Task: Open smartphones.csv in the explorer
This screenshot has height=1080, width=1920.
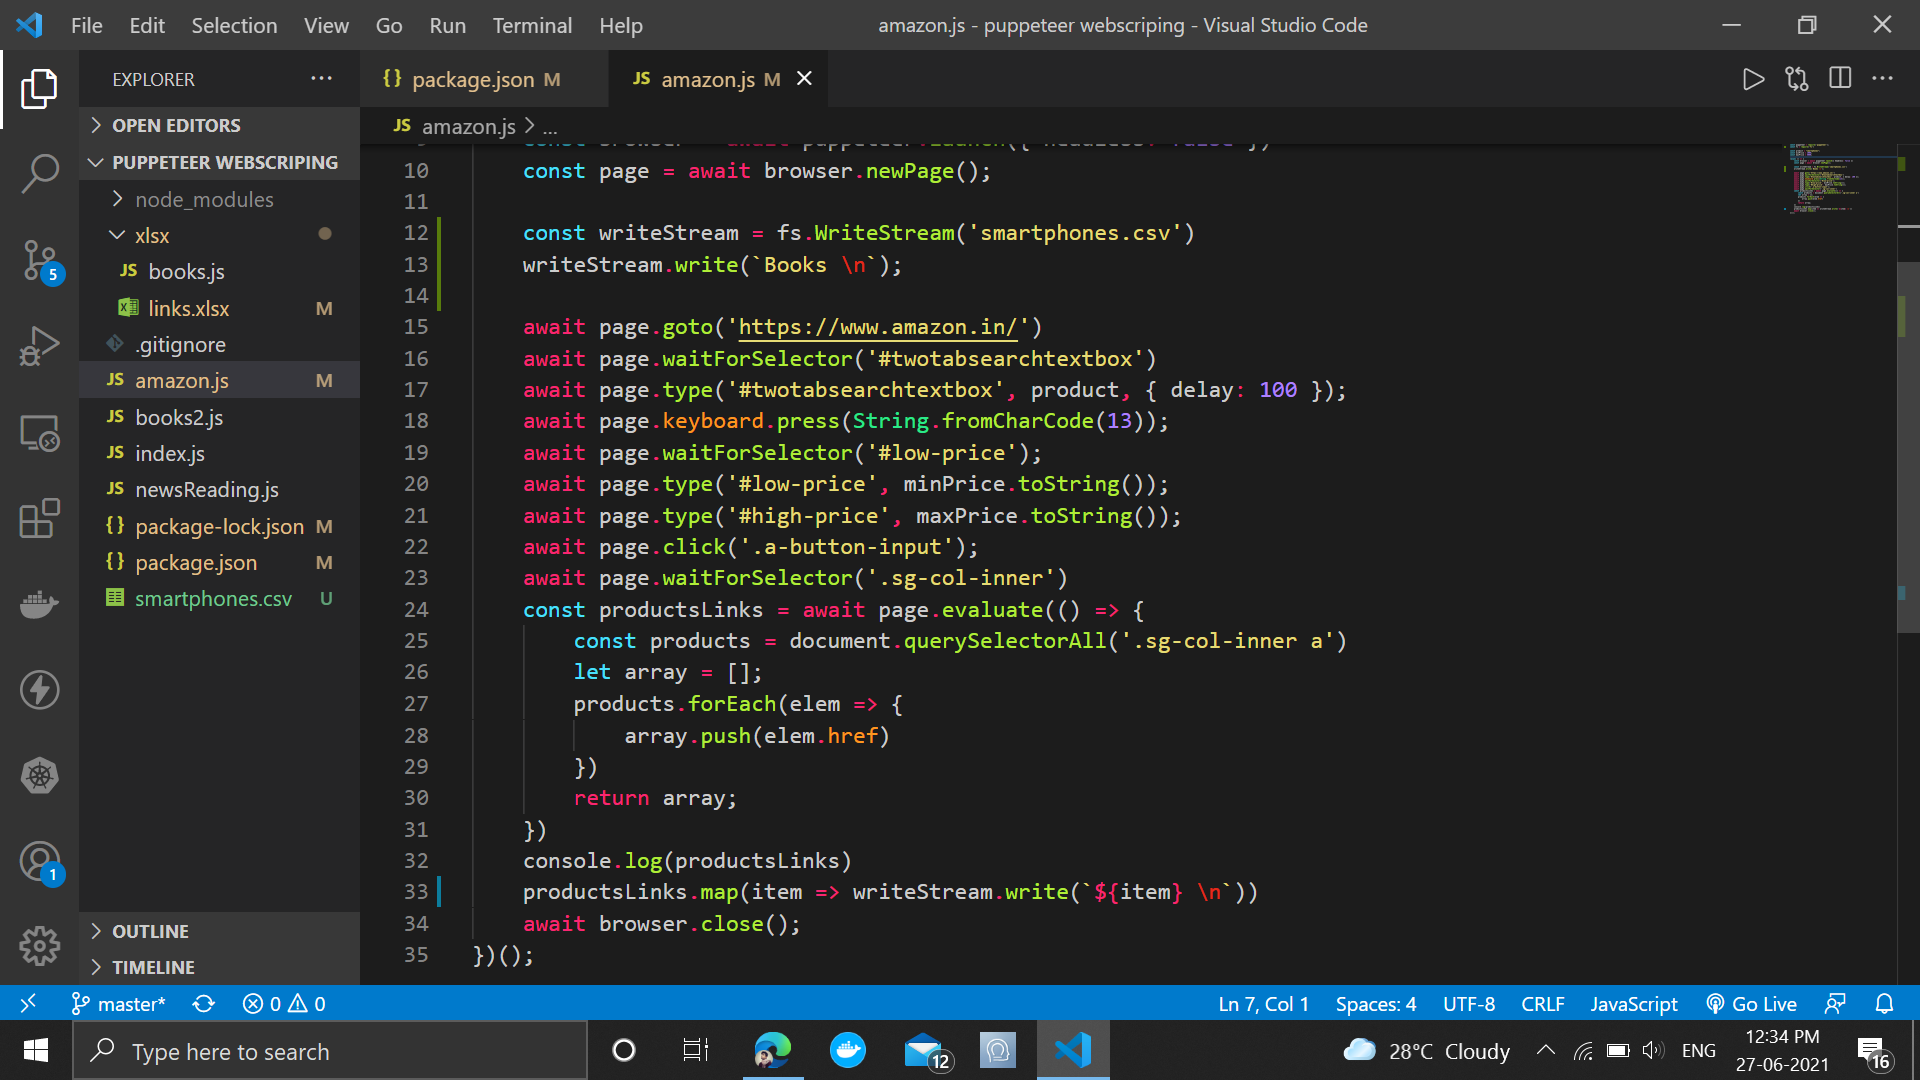Action: [213, 599]
